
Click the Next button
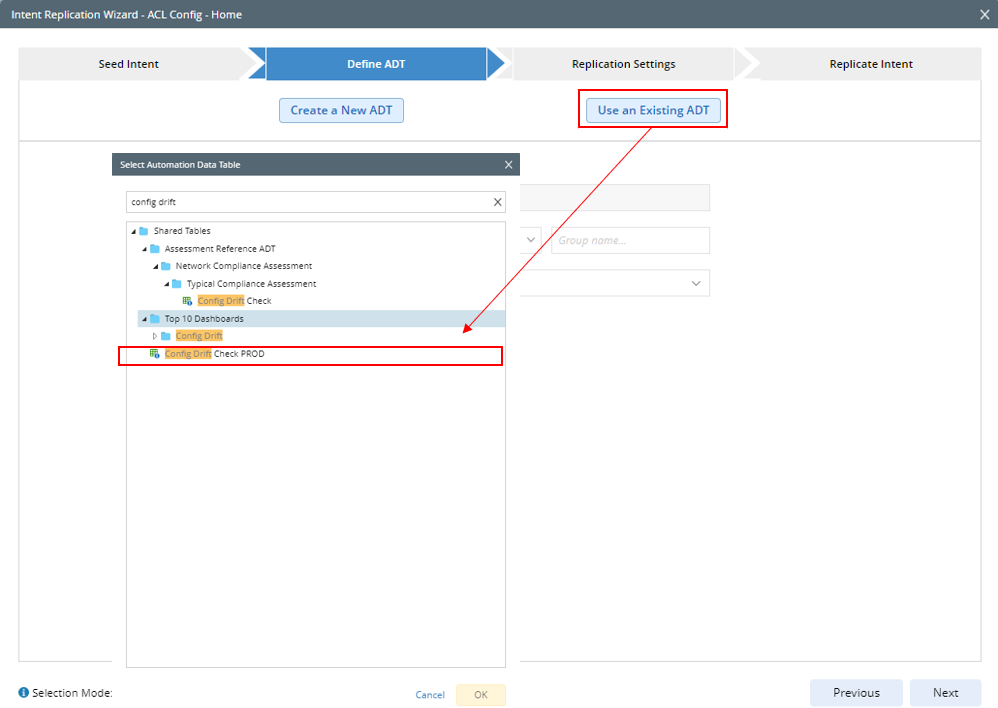[945, 693]
